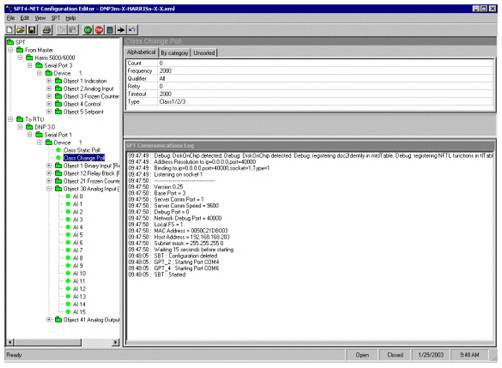Open the File menu
Screen dimensions: 502x368
click(11, 18)
